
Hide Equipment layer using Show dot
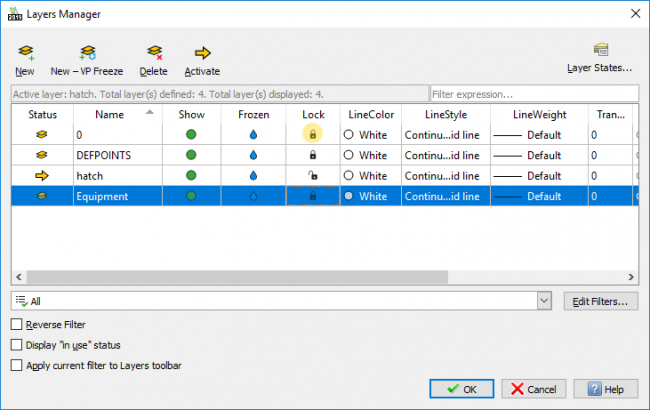(x=191, y=196)
